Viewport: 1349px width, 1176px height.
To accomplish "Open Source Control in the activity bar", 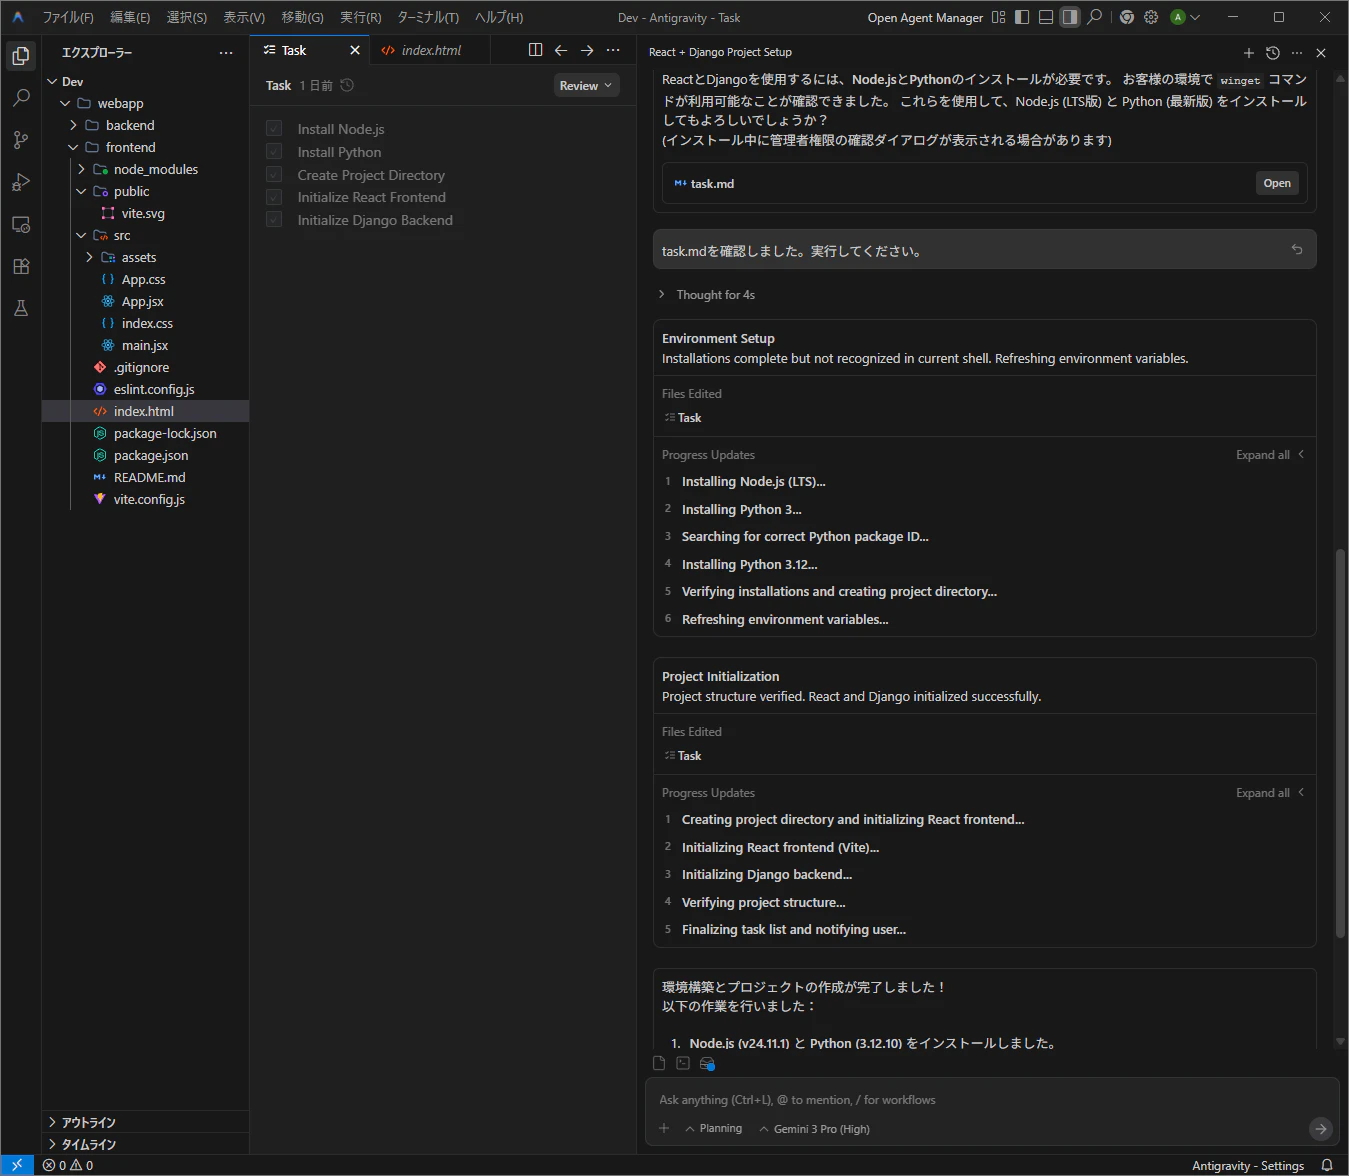I will (x=21, y=140).
